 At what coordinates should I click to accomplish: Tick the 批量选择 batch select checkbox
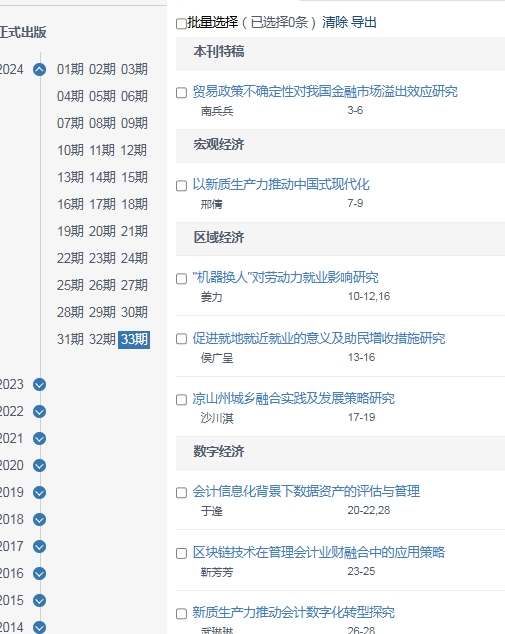[x=181, y=23]
